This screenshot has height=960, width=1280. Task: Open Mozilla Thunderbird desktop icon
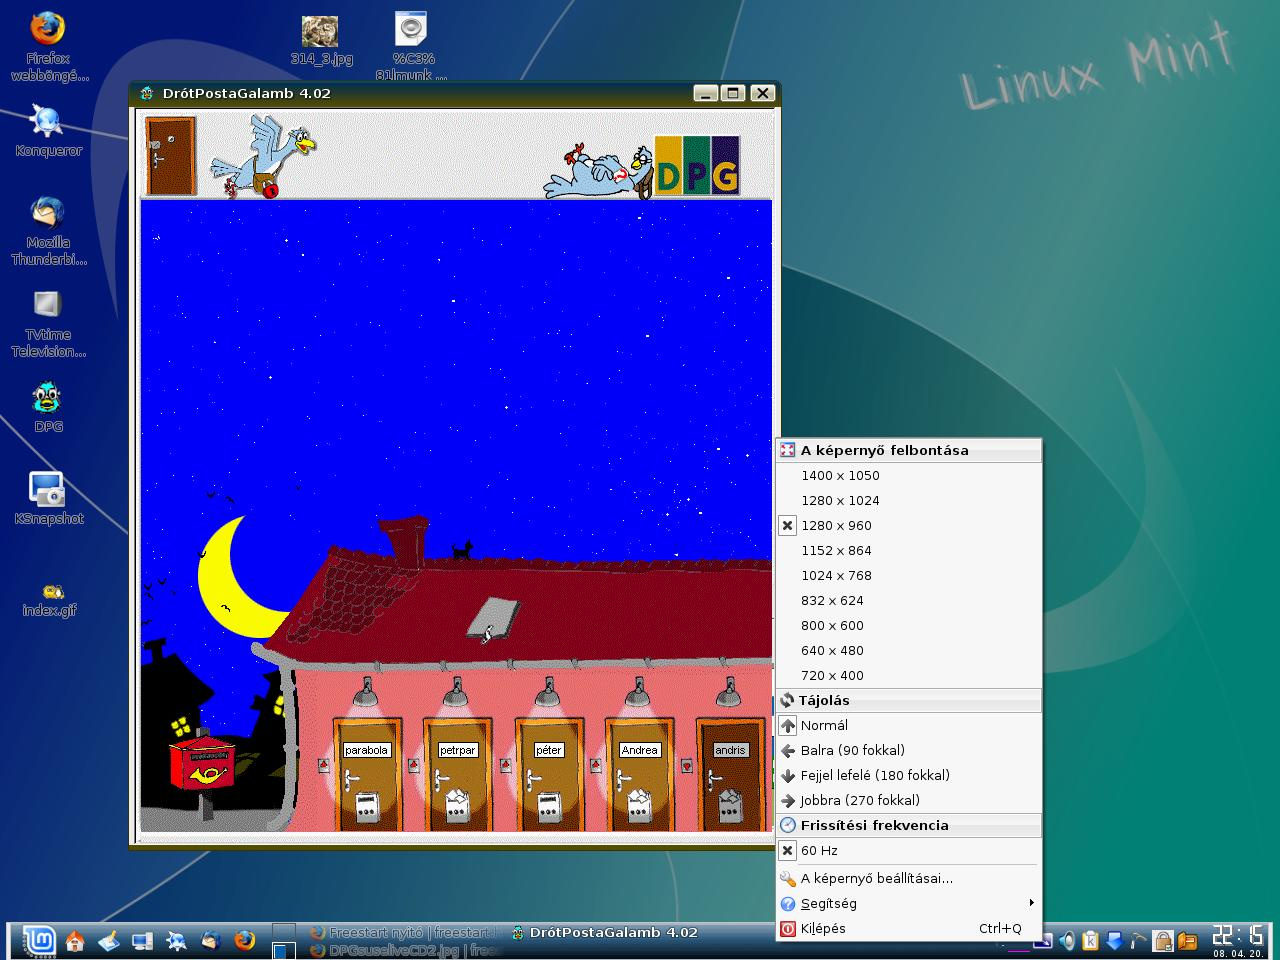pyautogui.click(x=48, y=231)
